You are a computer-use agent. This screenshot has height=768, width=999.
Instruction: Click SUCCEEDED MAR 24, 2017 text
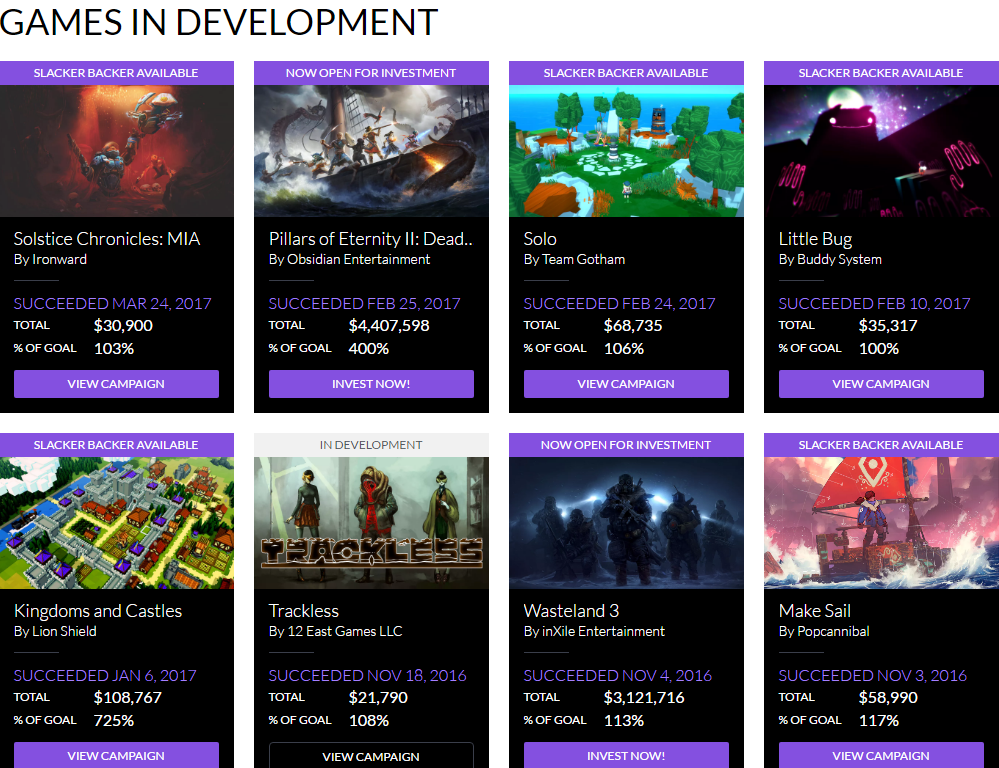113,303
